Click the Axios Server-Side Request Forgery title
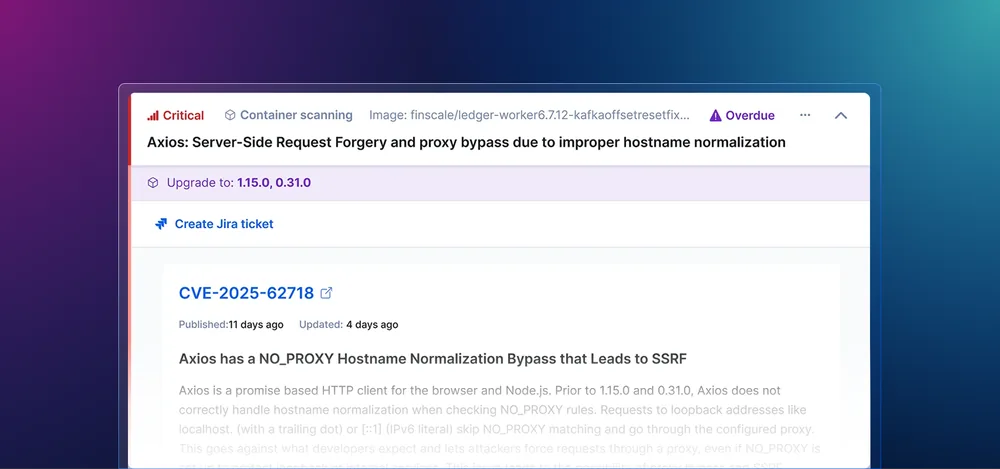Viewport: 1000px width, 469px height. [x=466, y=142]
